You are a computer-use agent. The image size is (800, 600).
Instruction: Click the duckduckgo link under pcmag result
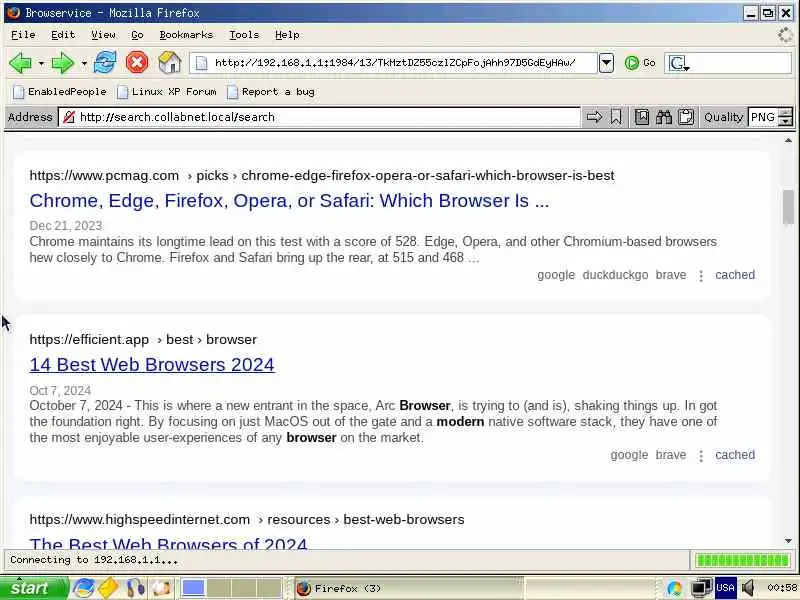coord(615,274)
